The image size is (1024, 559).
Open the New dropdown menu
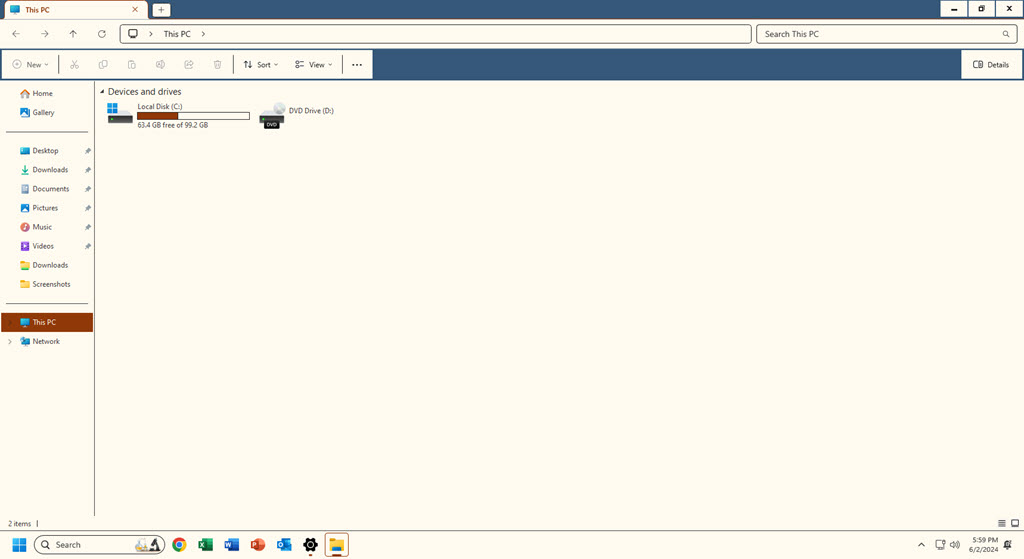click(x=30, y=65)
